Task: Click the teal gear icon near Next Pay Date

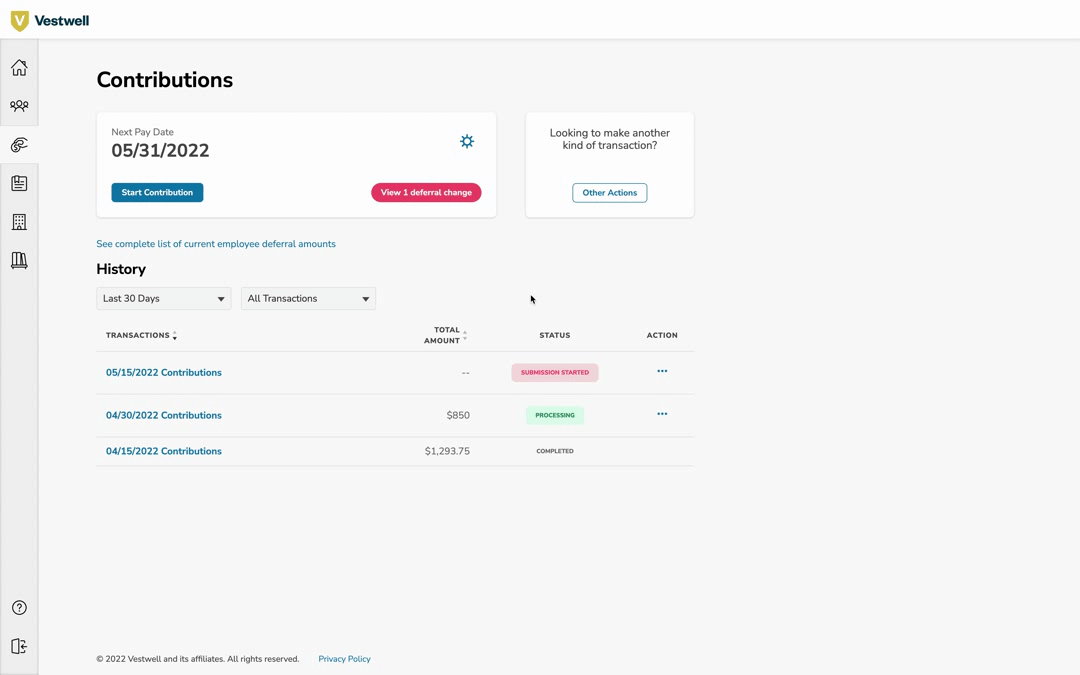Action: [466, 141]
